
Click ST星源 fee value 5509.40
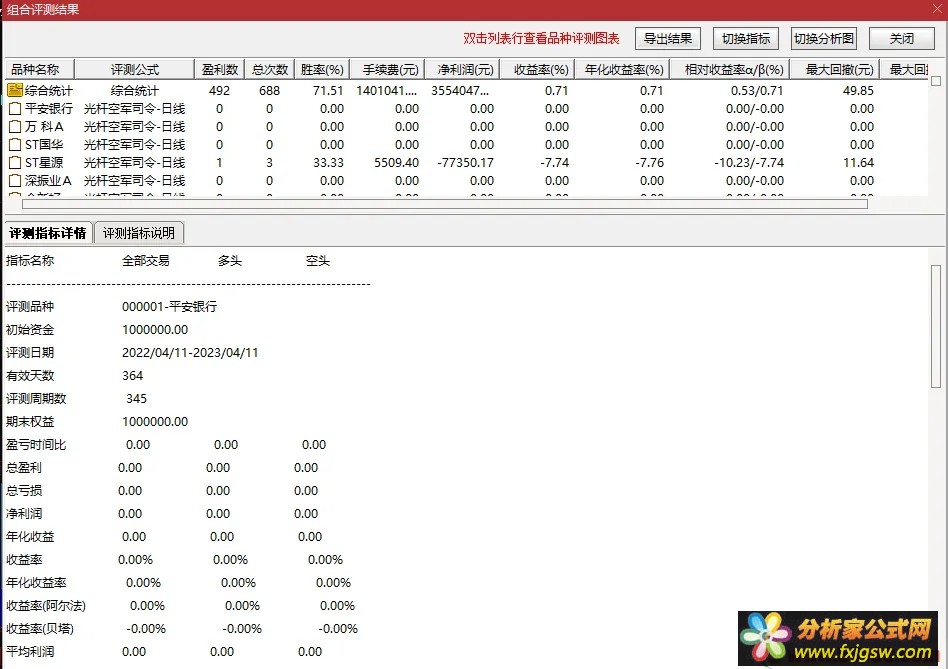click(x=397, y=163)
